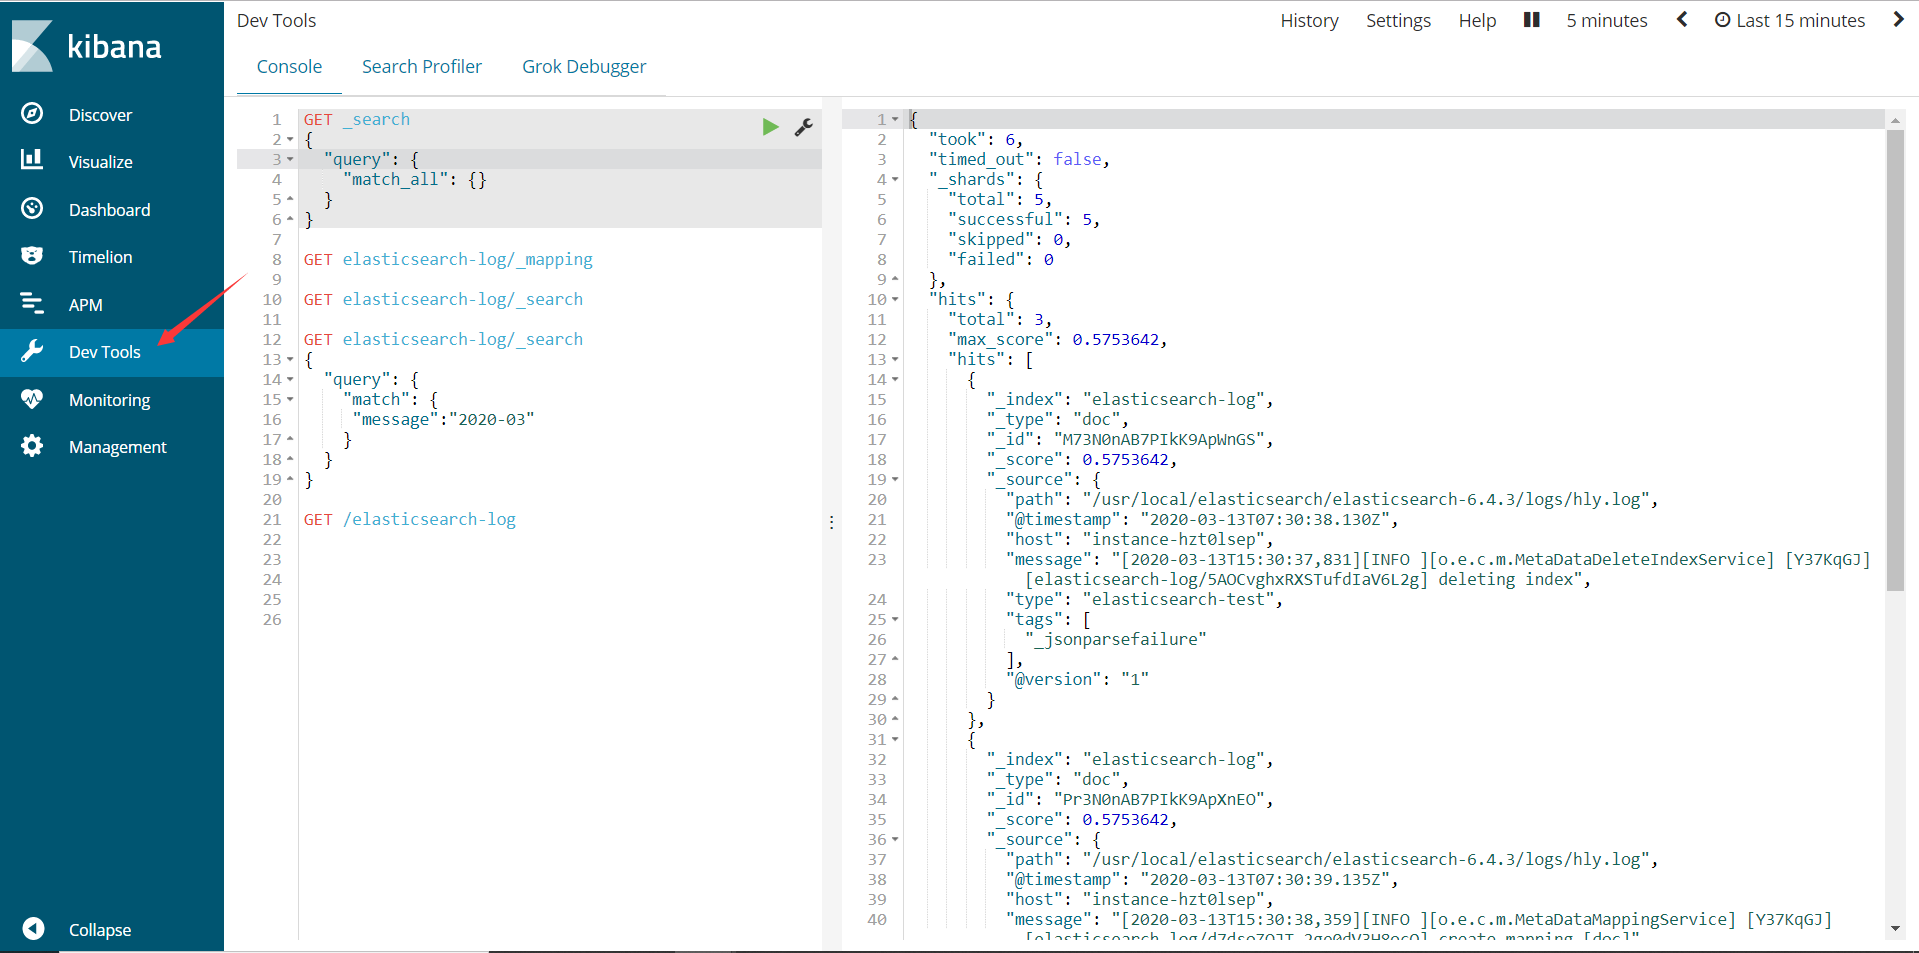Screen dimensions: 1919x953
Task: Click the Kibana logo
Action: point(87,46)
